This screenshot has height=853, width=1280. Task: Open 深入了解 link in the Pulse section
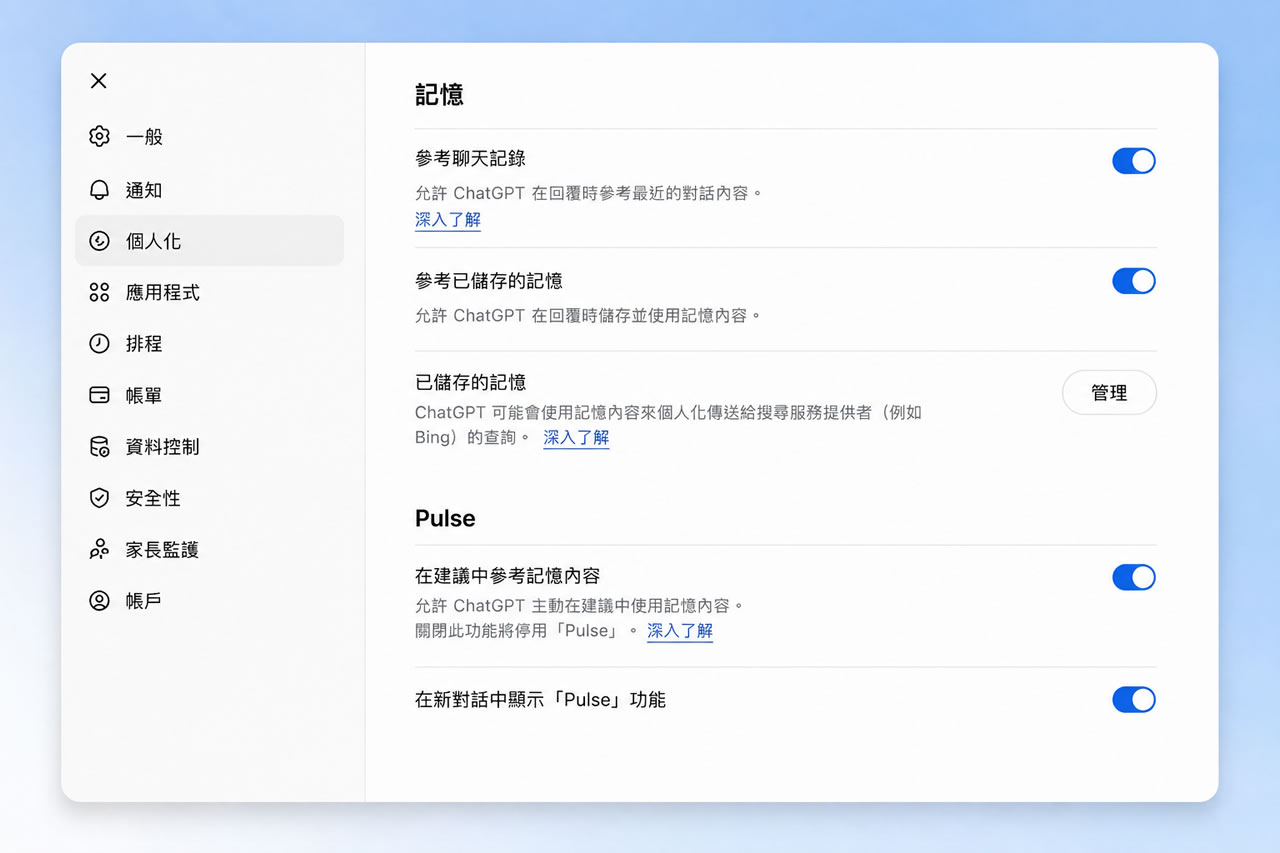680,631
